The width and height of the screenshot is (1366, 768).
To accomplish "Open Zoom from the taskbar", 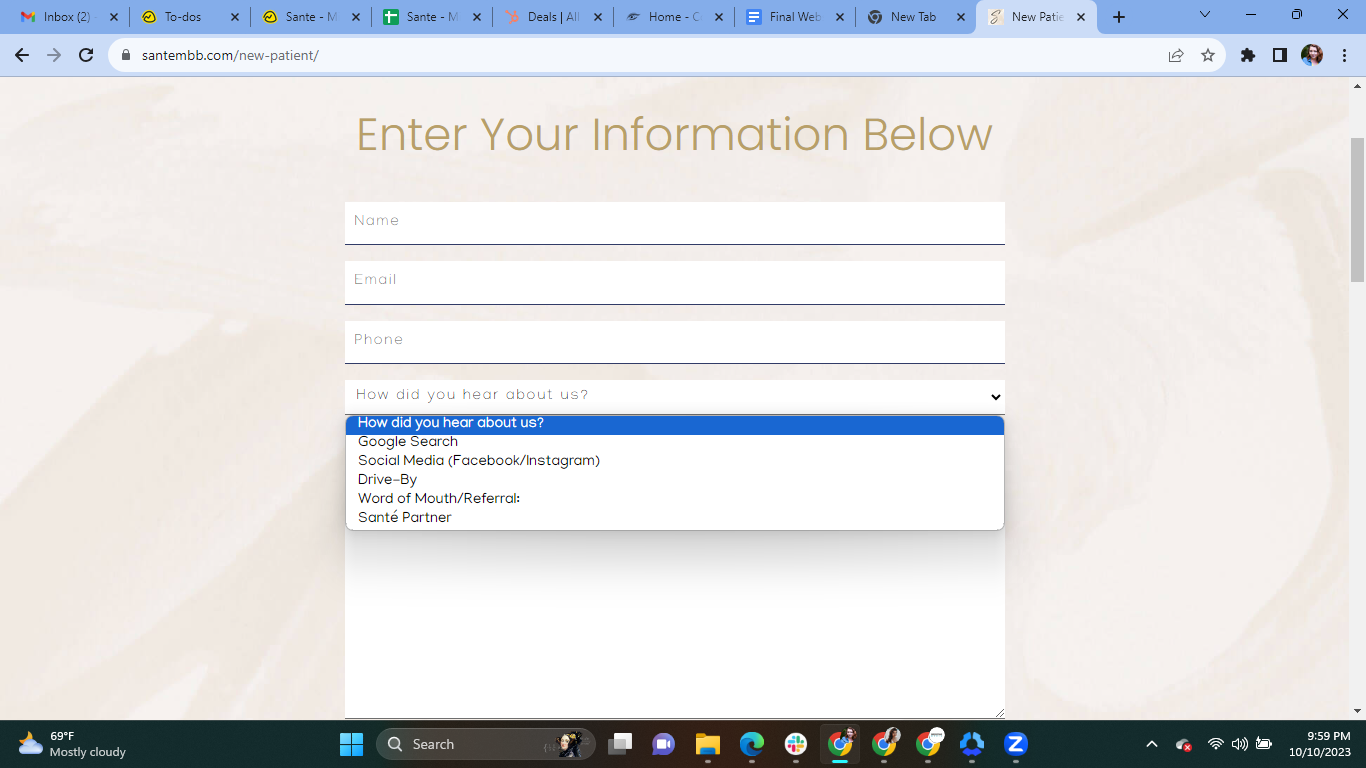I will tap(1016, 744).
